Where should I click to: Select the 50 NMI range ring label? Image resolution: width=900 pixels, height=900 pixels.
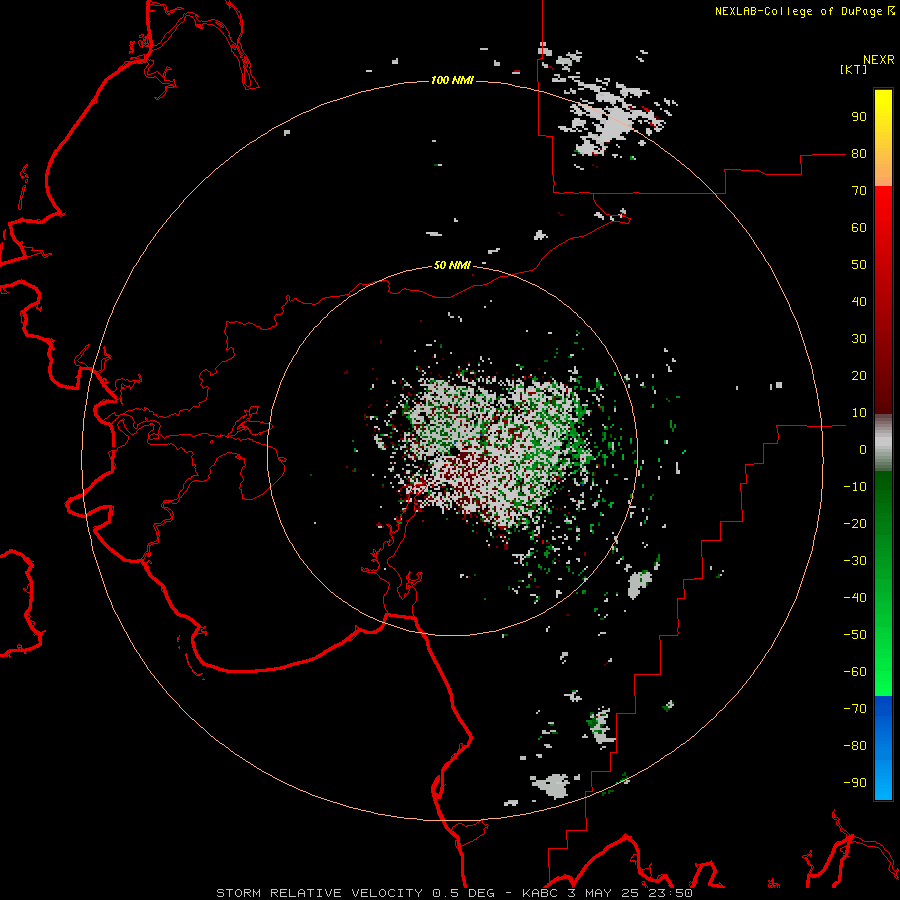(x=452, y=265)
